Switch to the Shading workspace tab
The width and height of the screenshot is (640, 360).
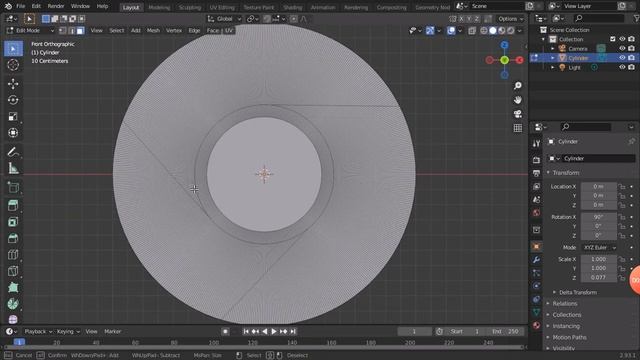(293, 7)
